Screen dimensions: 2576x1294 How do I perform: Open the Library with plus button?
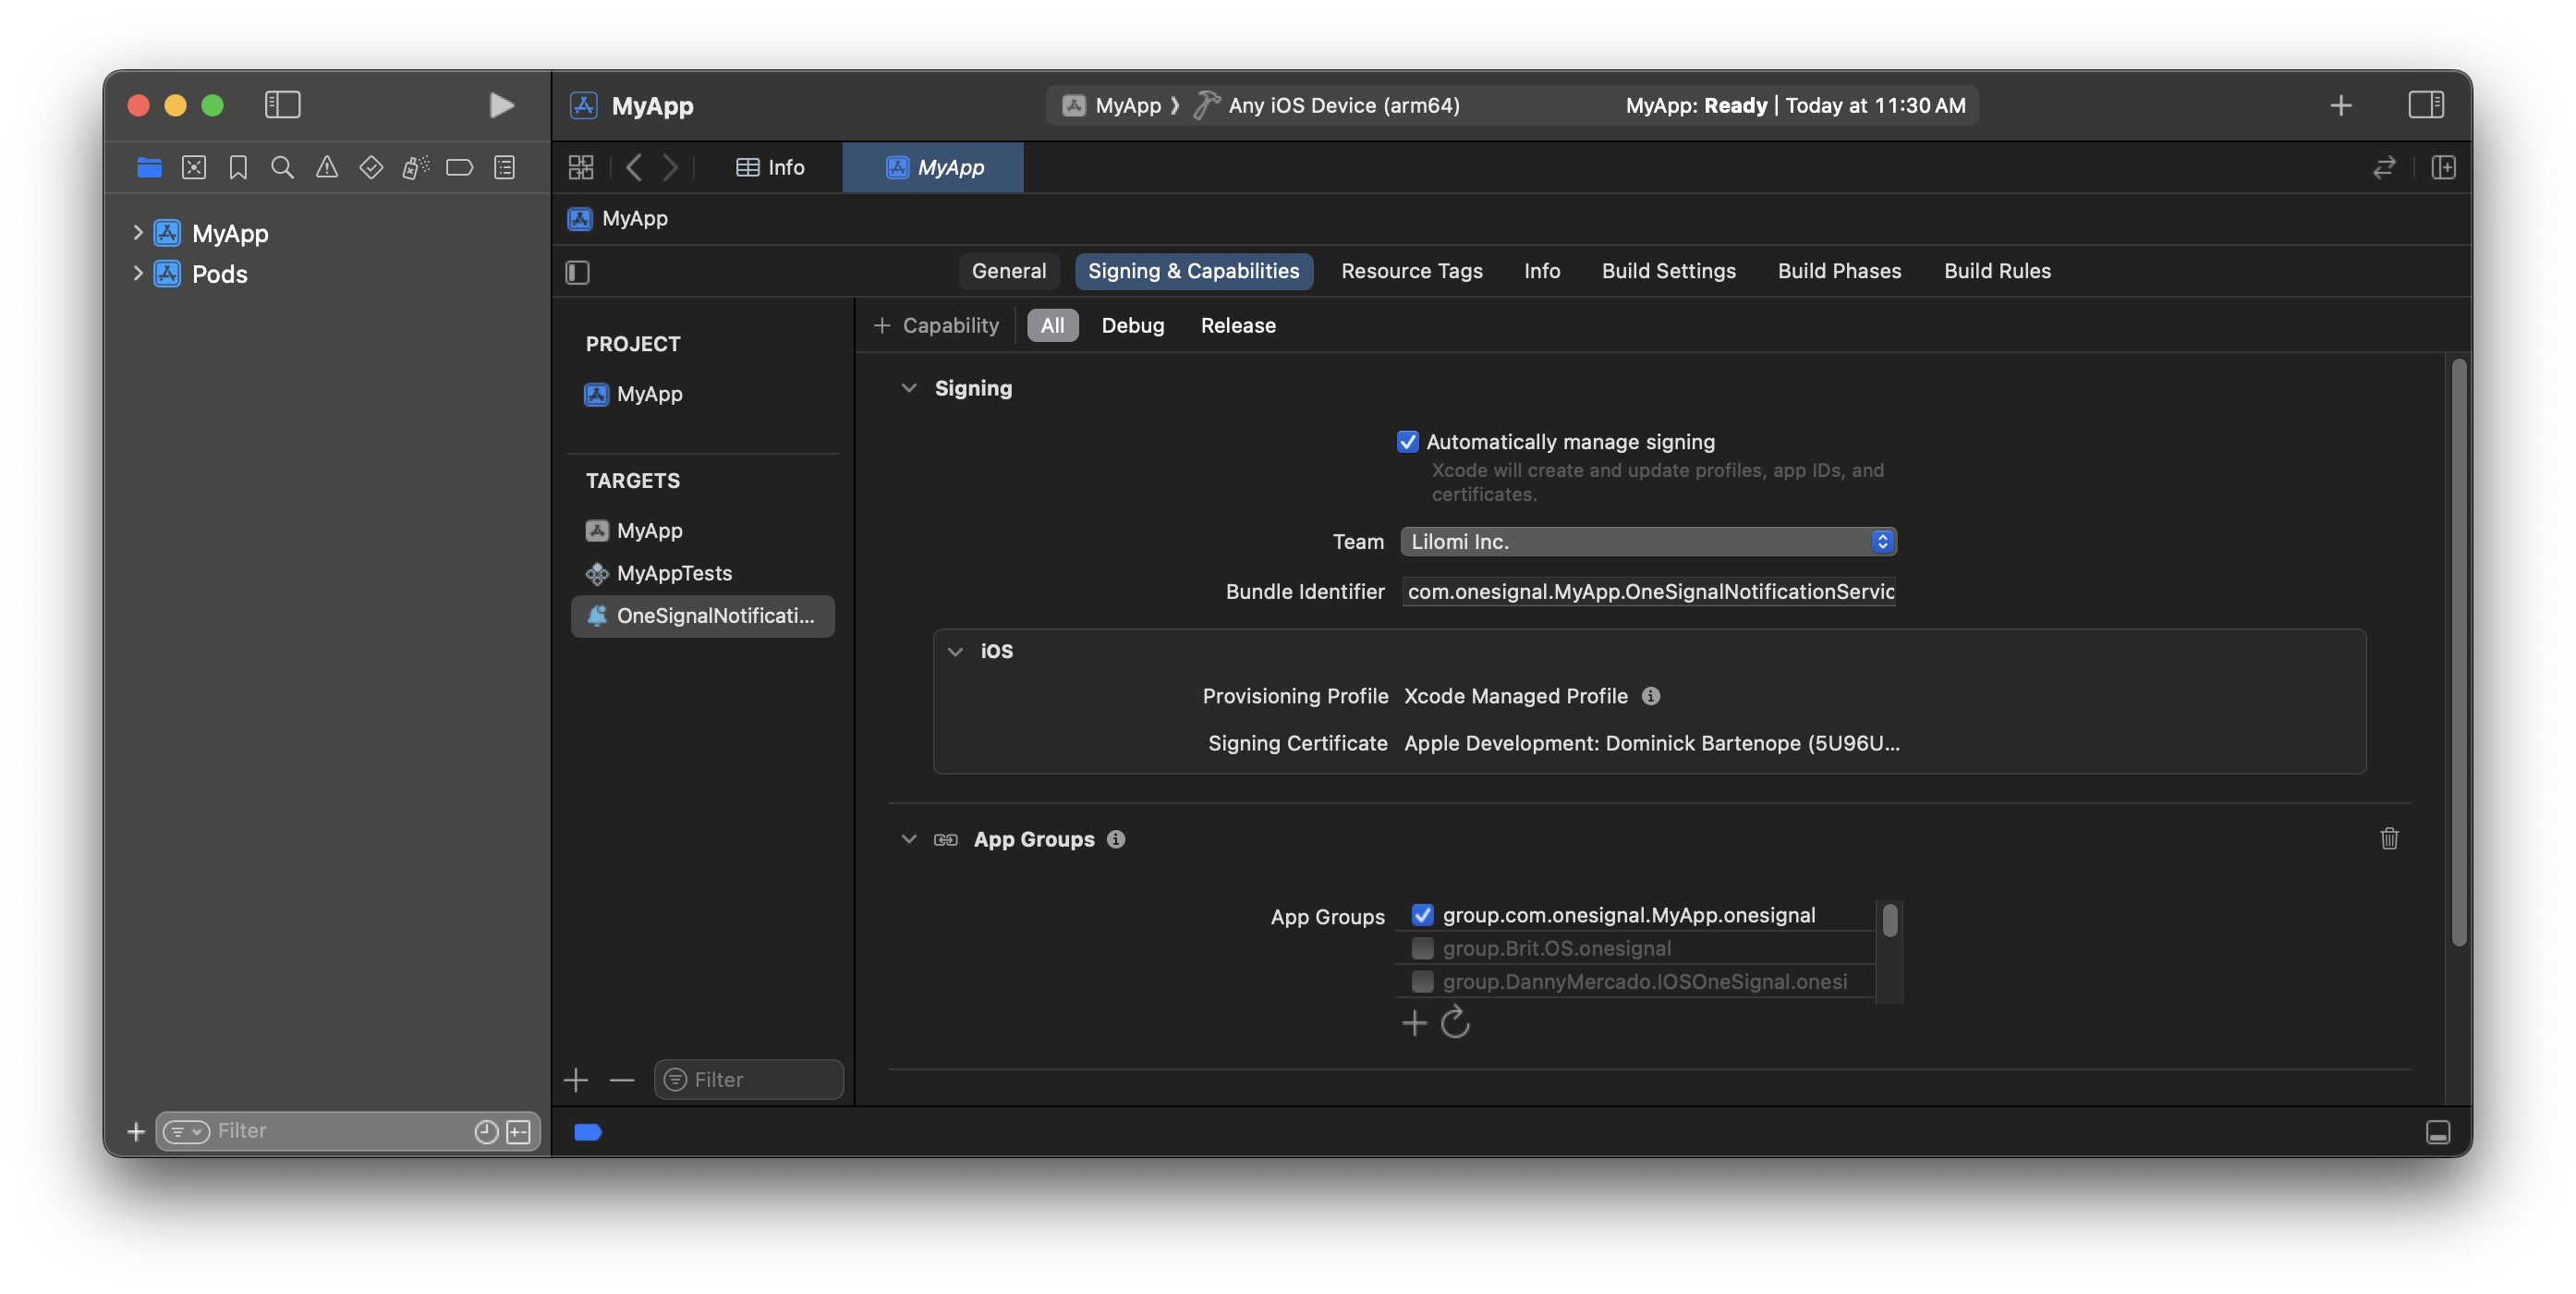pos(2341,105)
